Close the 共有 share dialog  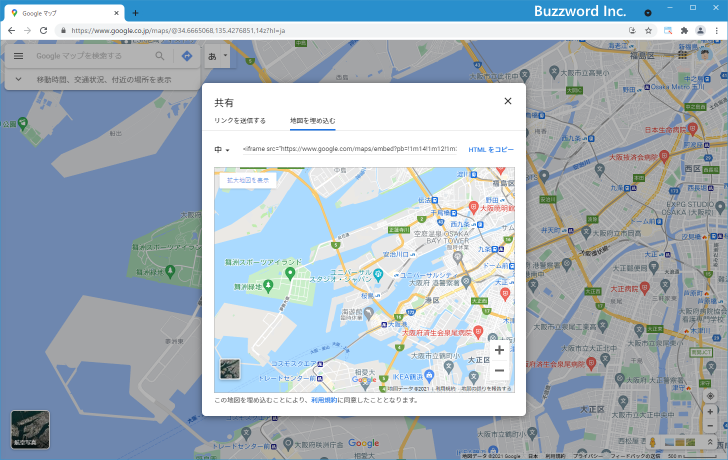click(x=508, y=101)
